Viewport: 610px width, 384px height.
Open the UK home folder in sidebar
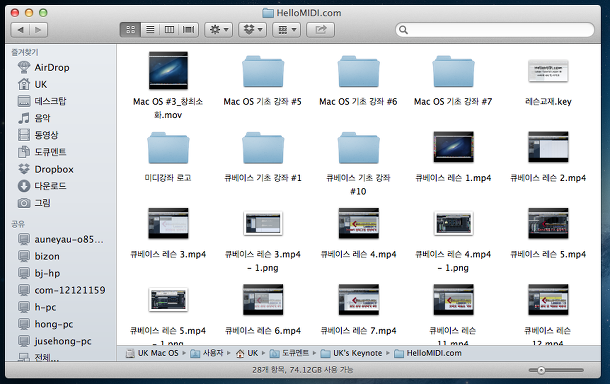coord(32,84)
